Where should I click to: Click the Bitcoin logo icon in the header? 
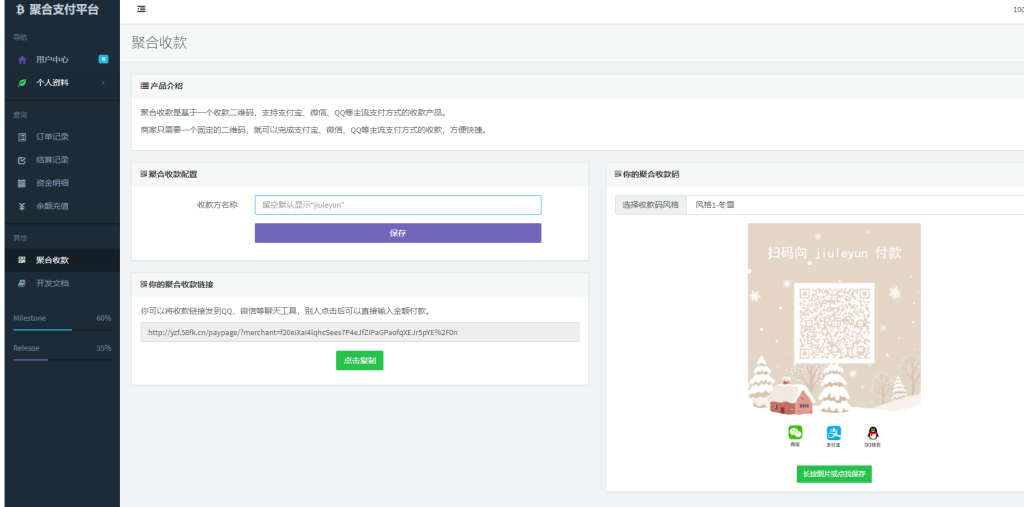point(20,10)
